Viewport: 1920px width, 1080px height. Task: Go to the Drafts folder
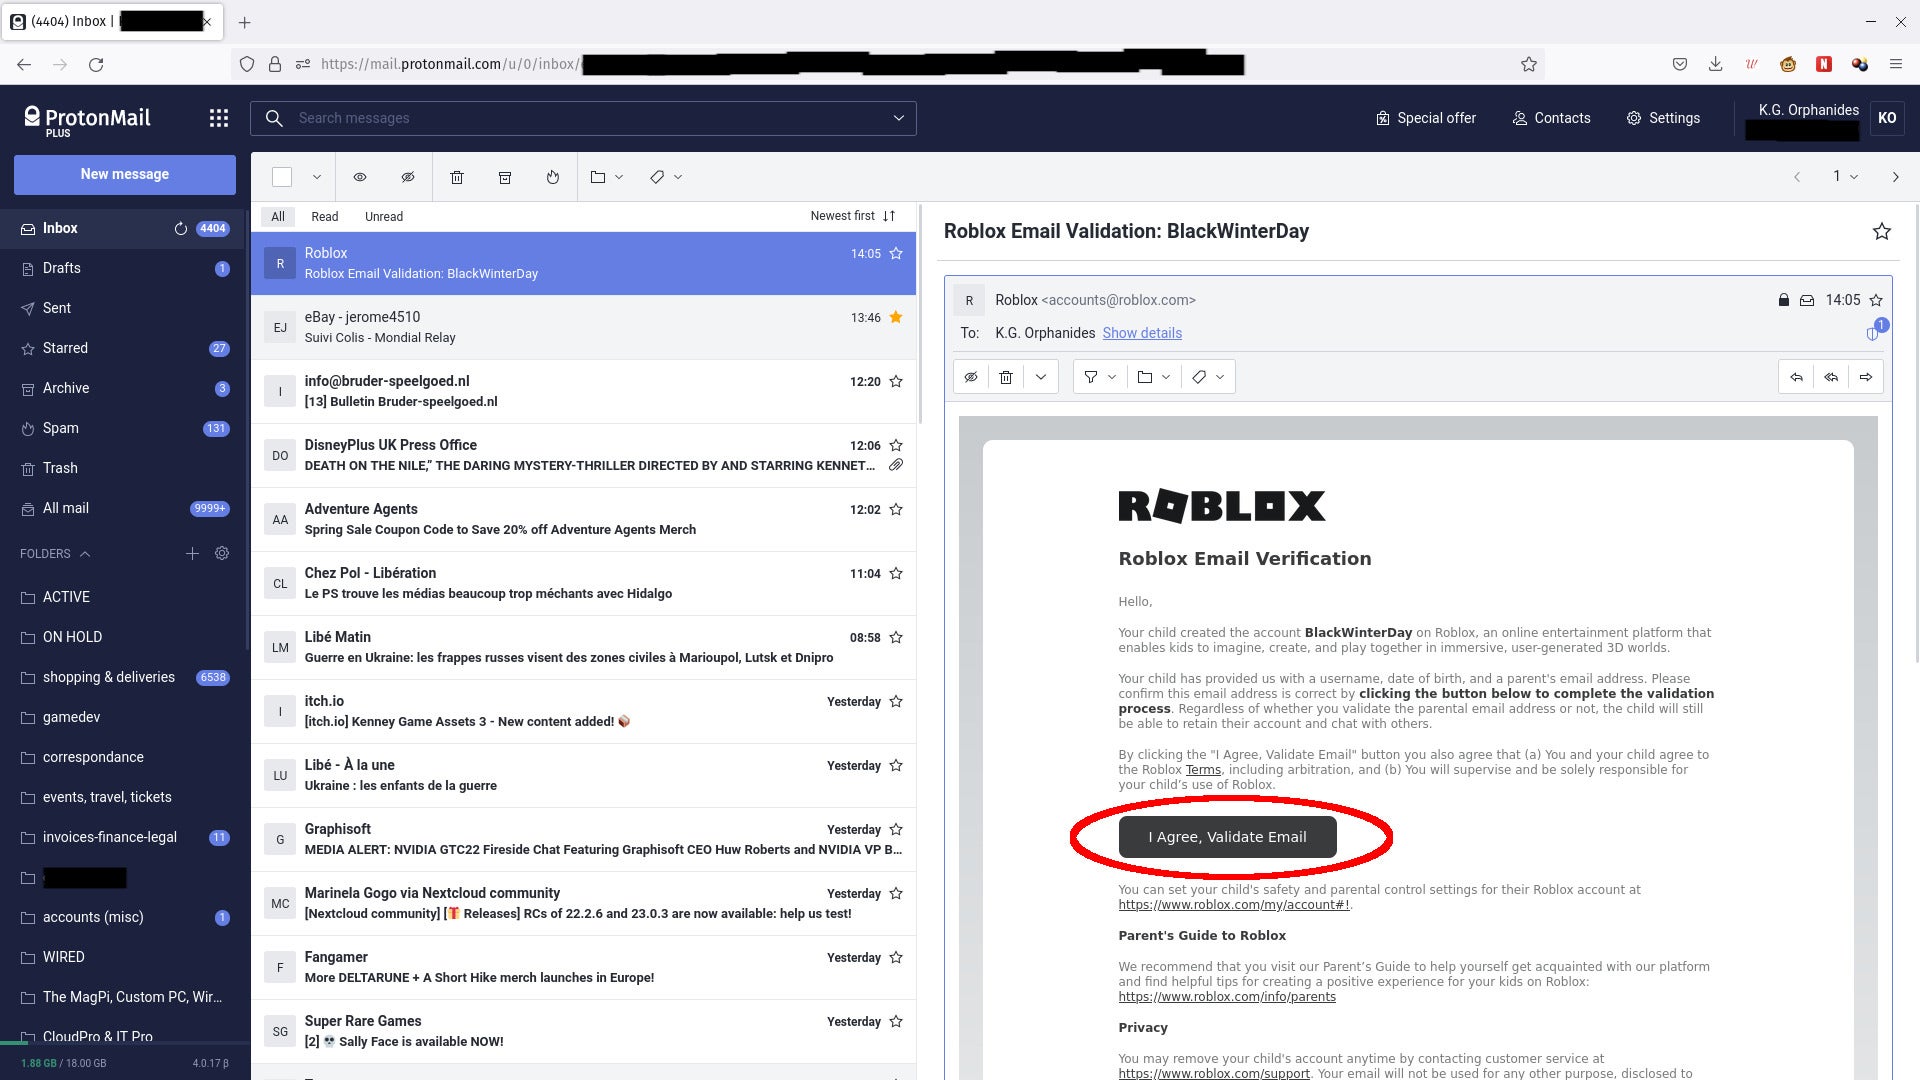click(x=125, y=268)
